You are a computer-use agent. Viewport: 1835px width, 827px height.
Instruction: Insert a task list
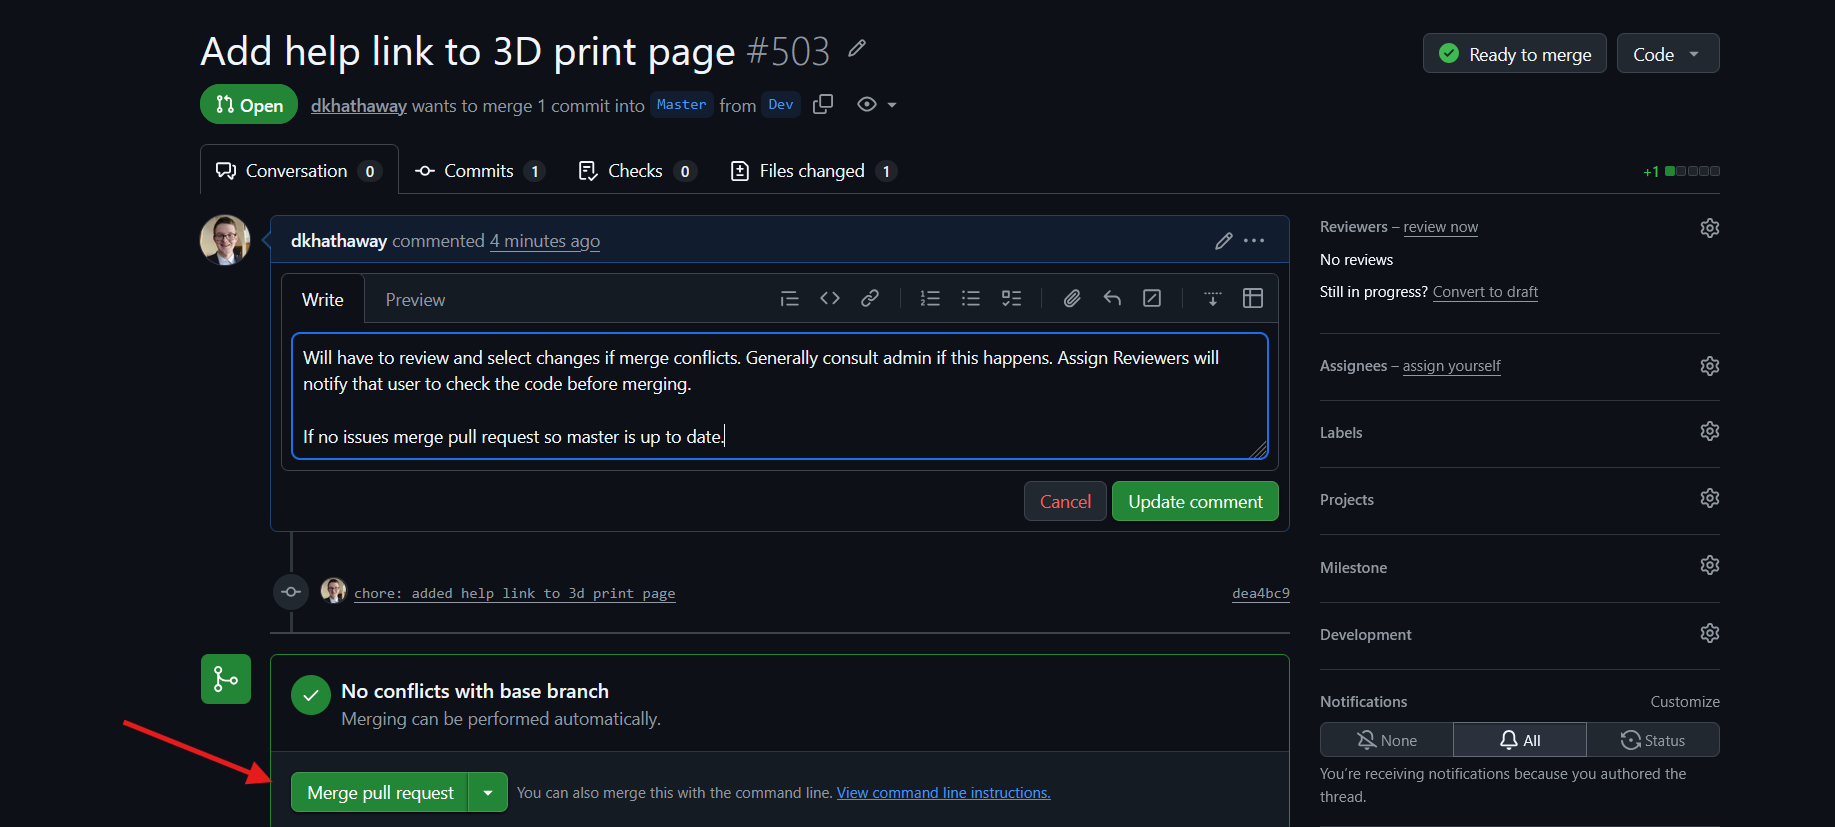point(1011,298)
